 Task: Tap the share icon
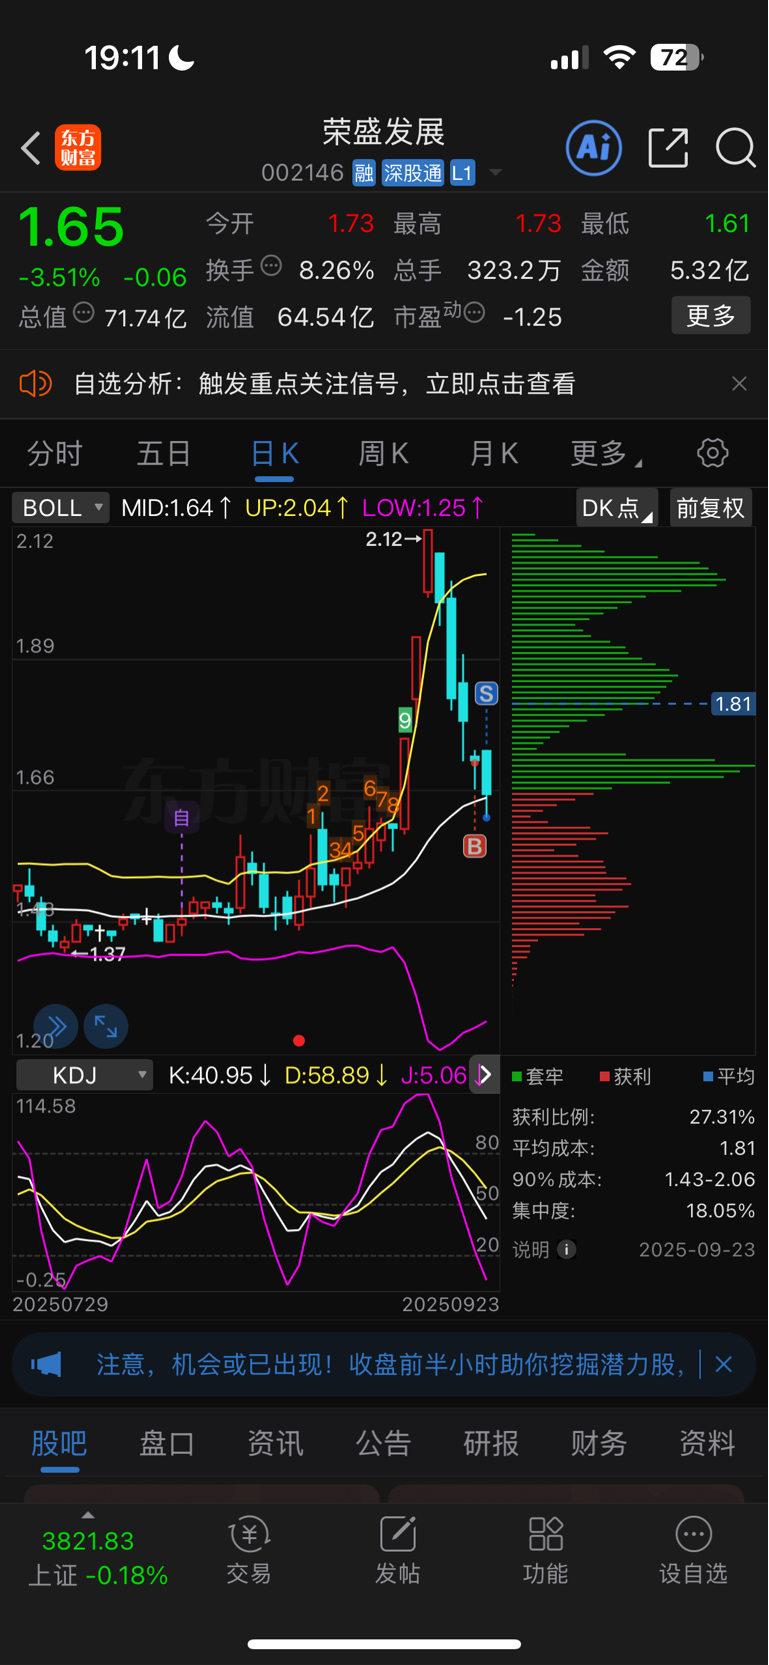coord(668,148)
